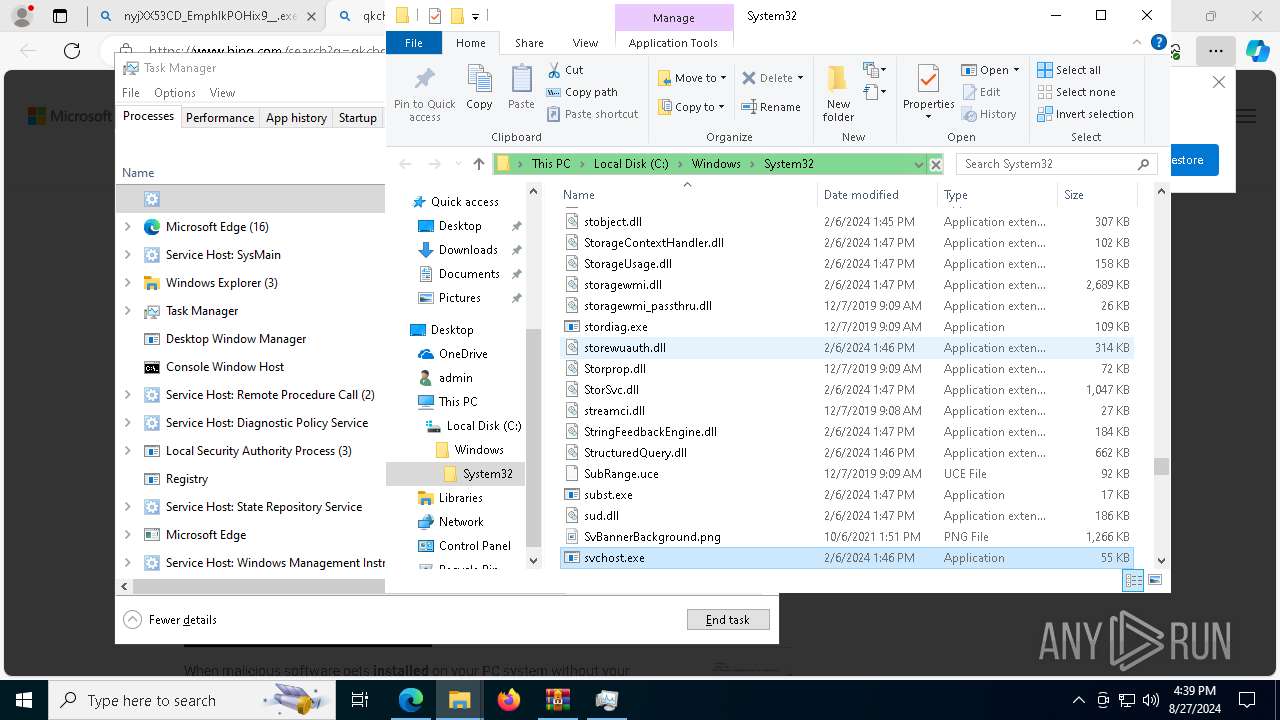Switch to Task Manager Performance tab
Viewport: 1280px width, 720px height.
pyautogui.click(x=220, y=117)
